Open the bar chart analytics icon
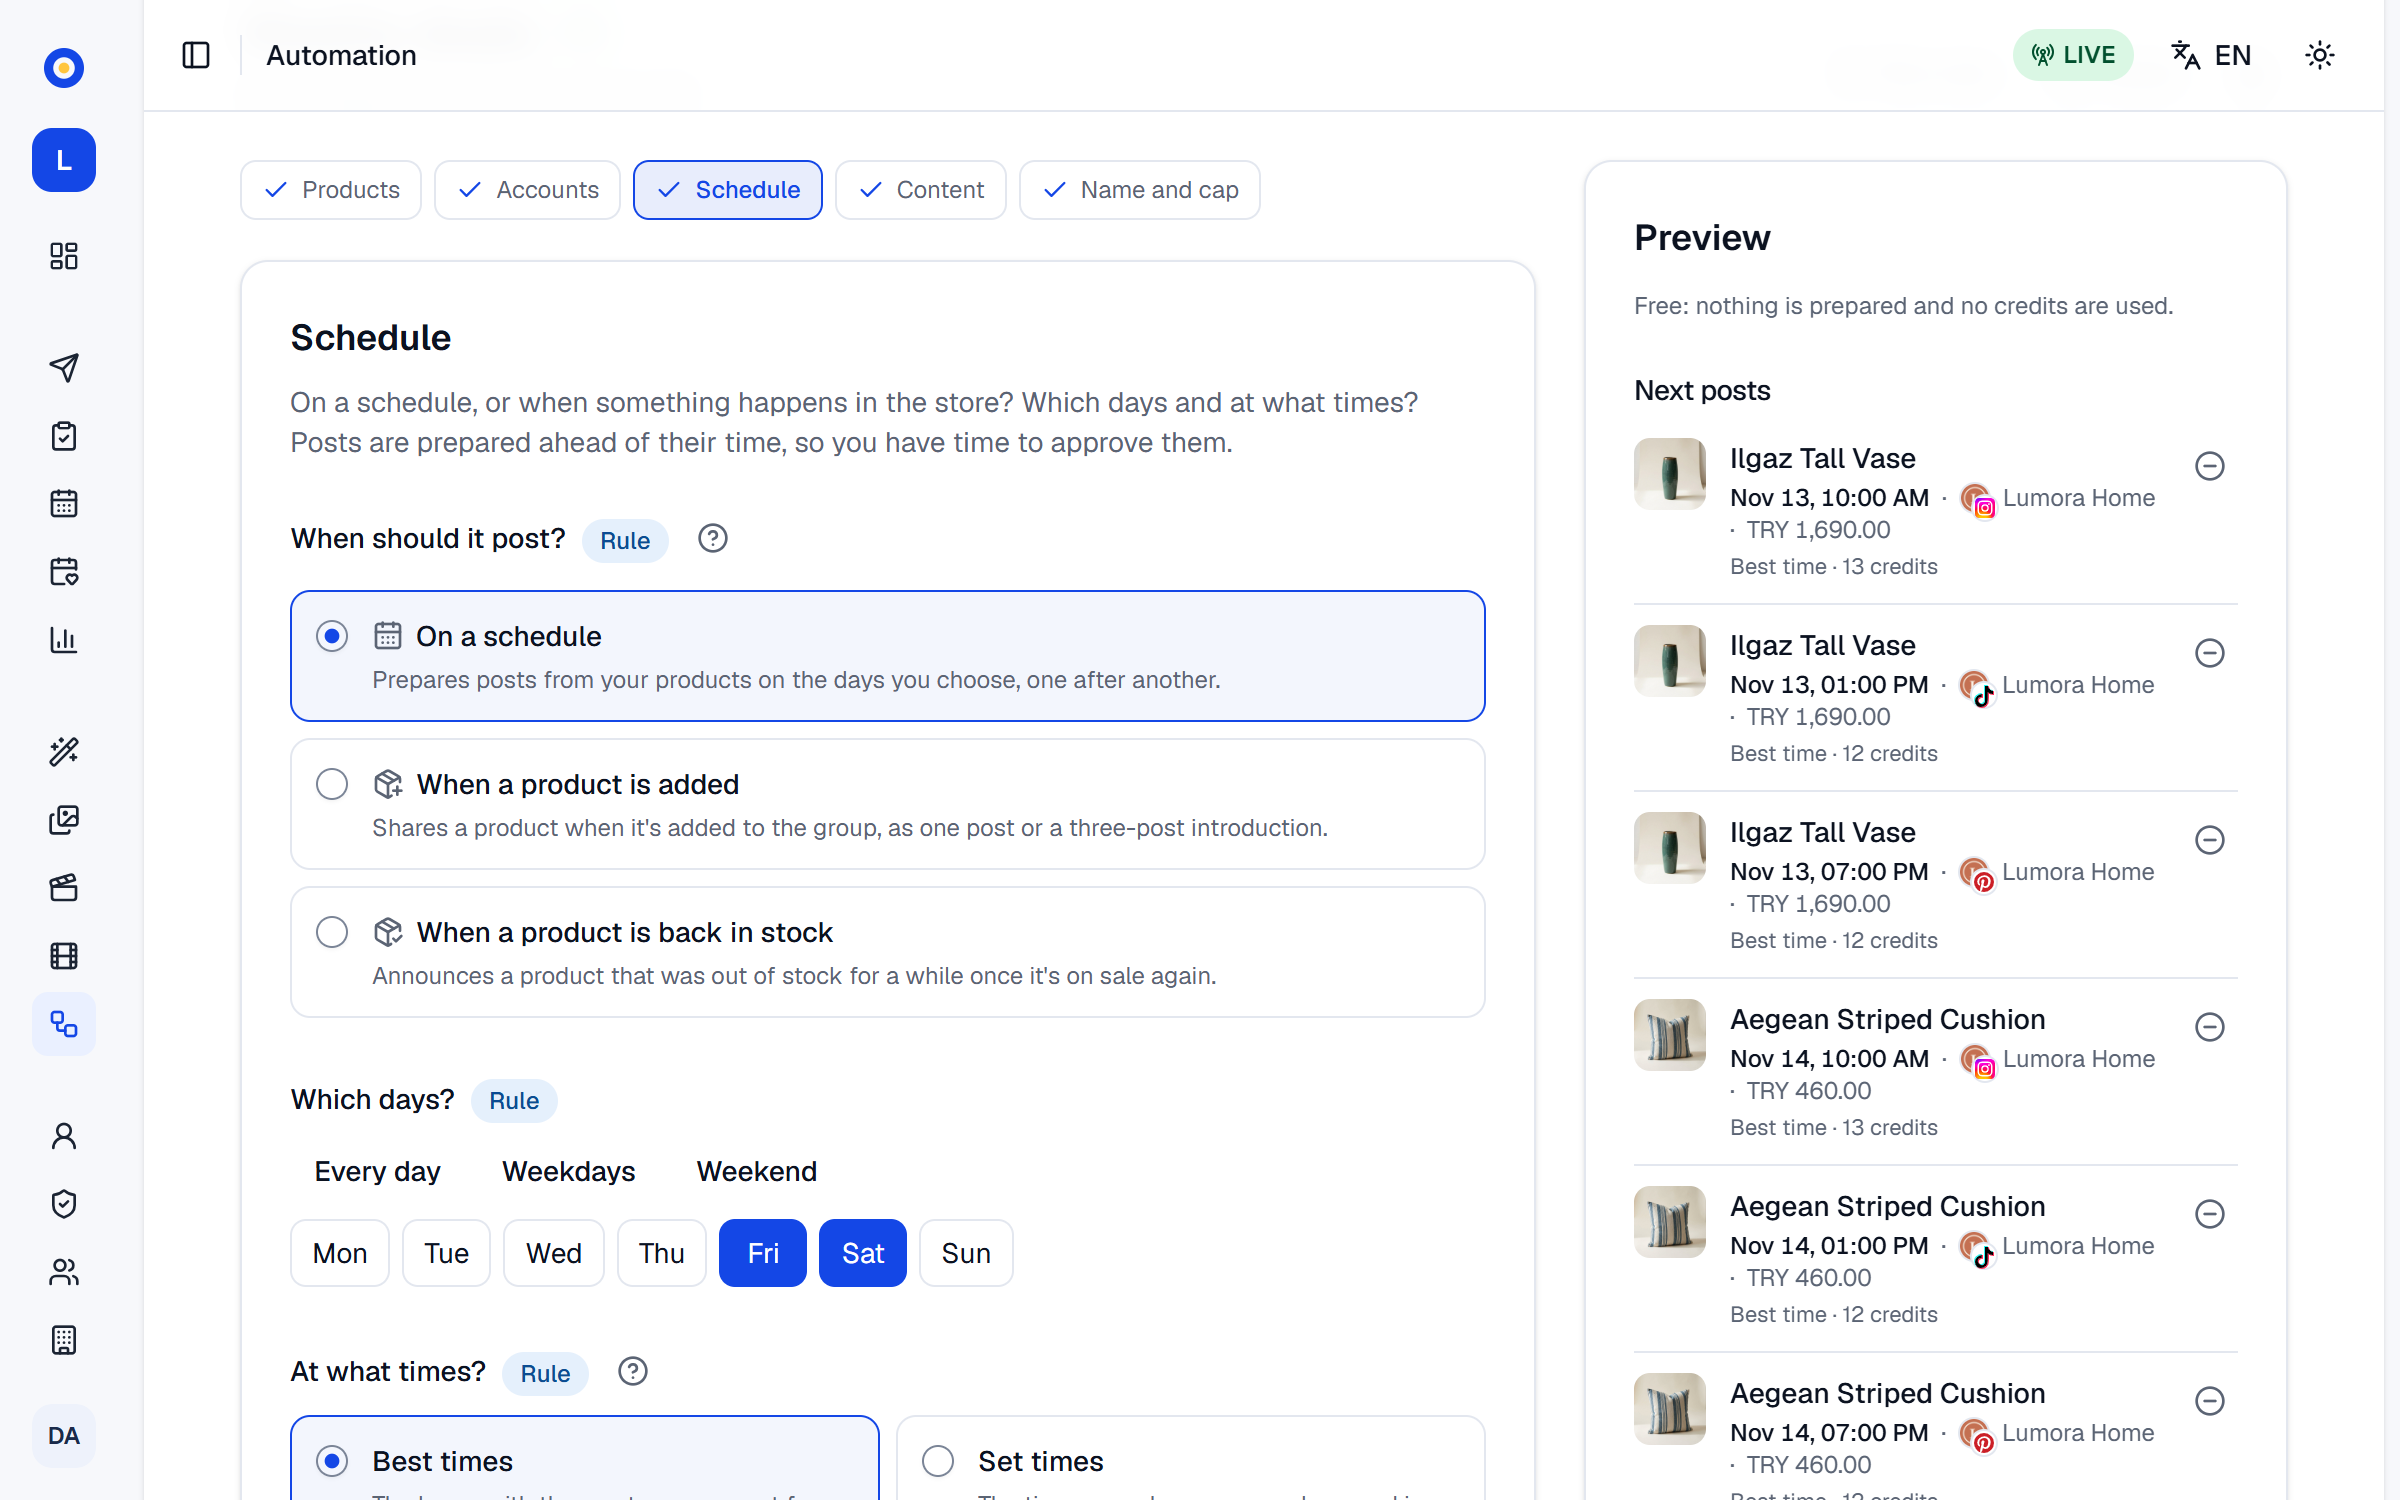This screenshot has width=2400, height=1500. 64,639
